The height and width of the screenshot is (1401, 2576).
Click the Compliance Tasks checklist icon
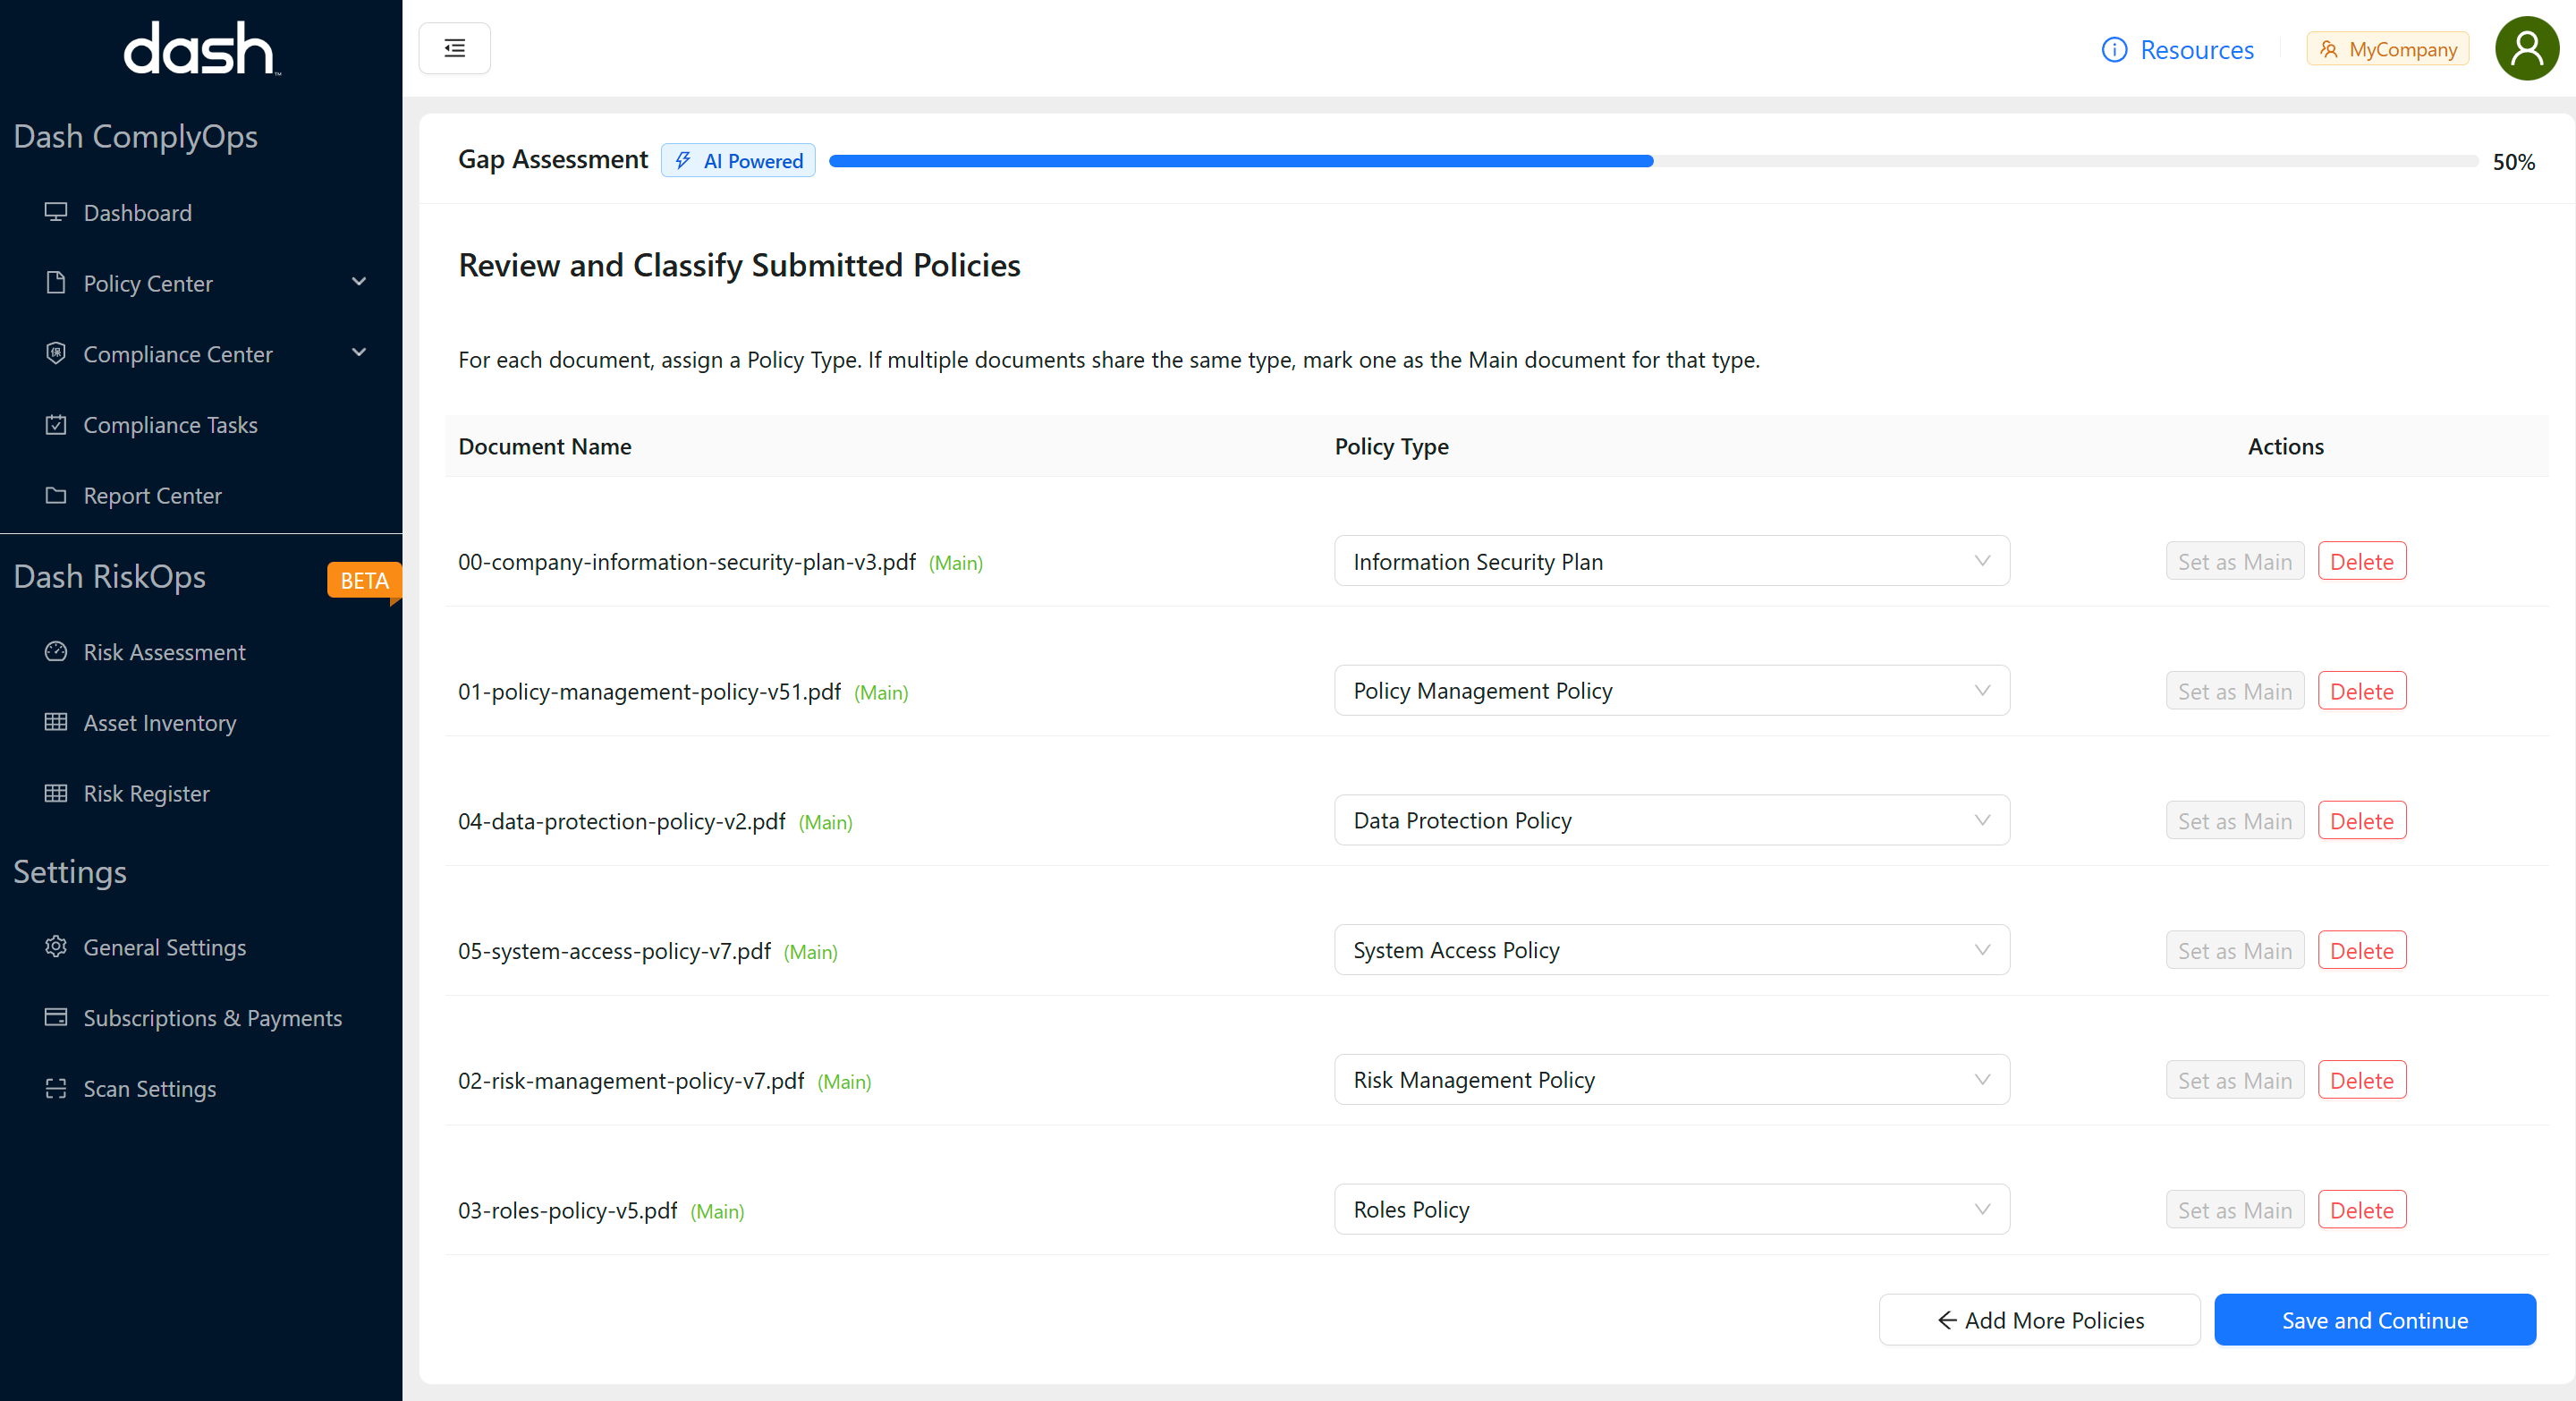[x=56, y=425]
